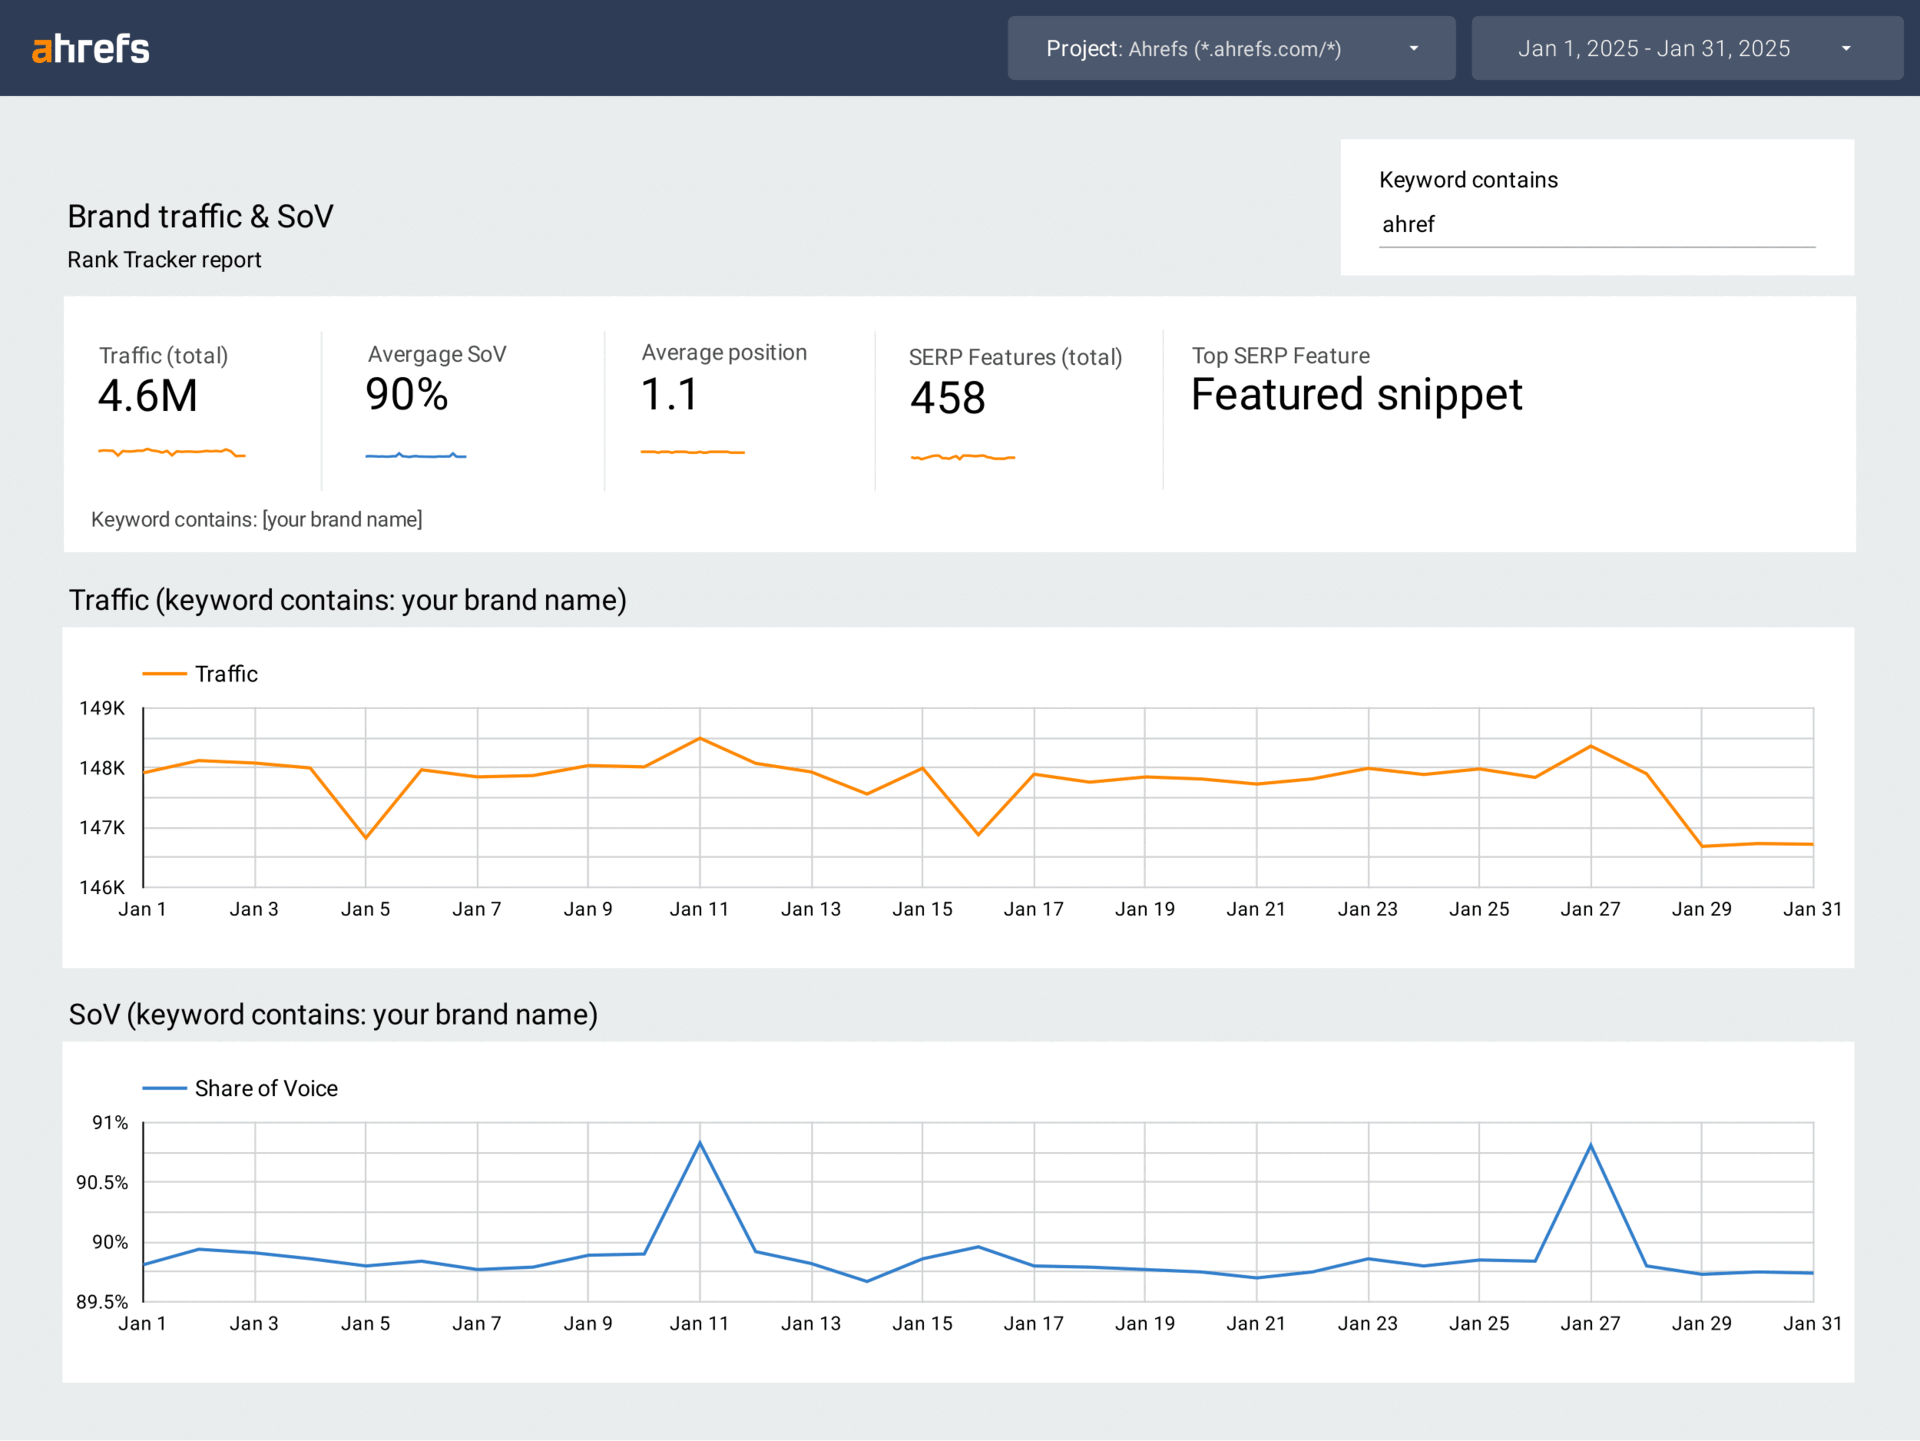The image size is (1920, 1441).
Task: Click the 4.6M Traffic total metric
Action: click(147, 395)
